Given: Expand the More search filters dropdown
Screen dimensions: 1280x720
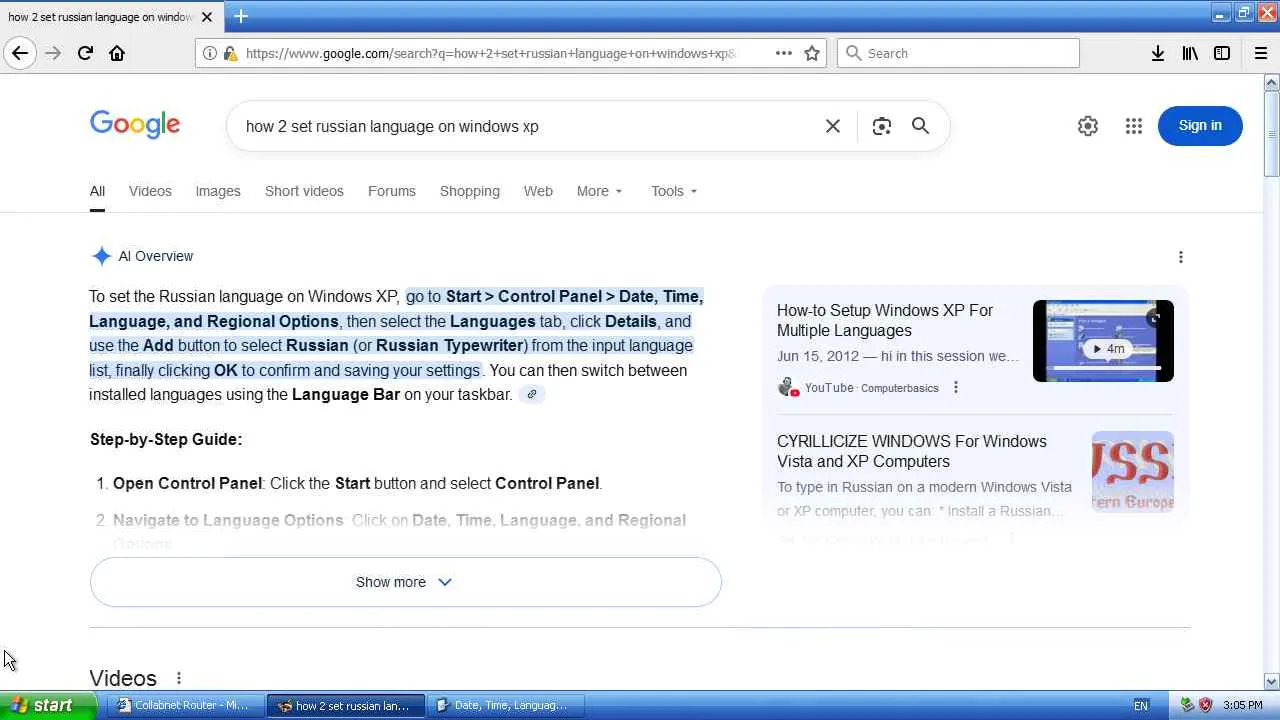Looking at the screenshot, I should [x=600, y=191].
